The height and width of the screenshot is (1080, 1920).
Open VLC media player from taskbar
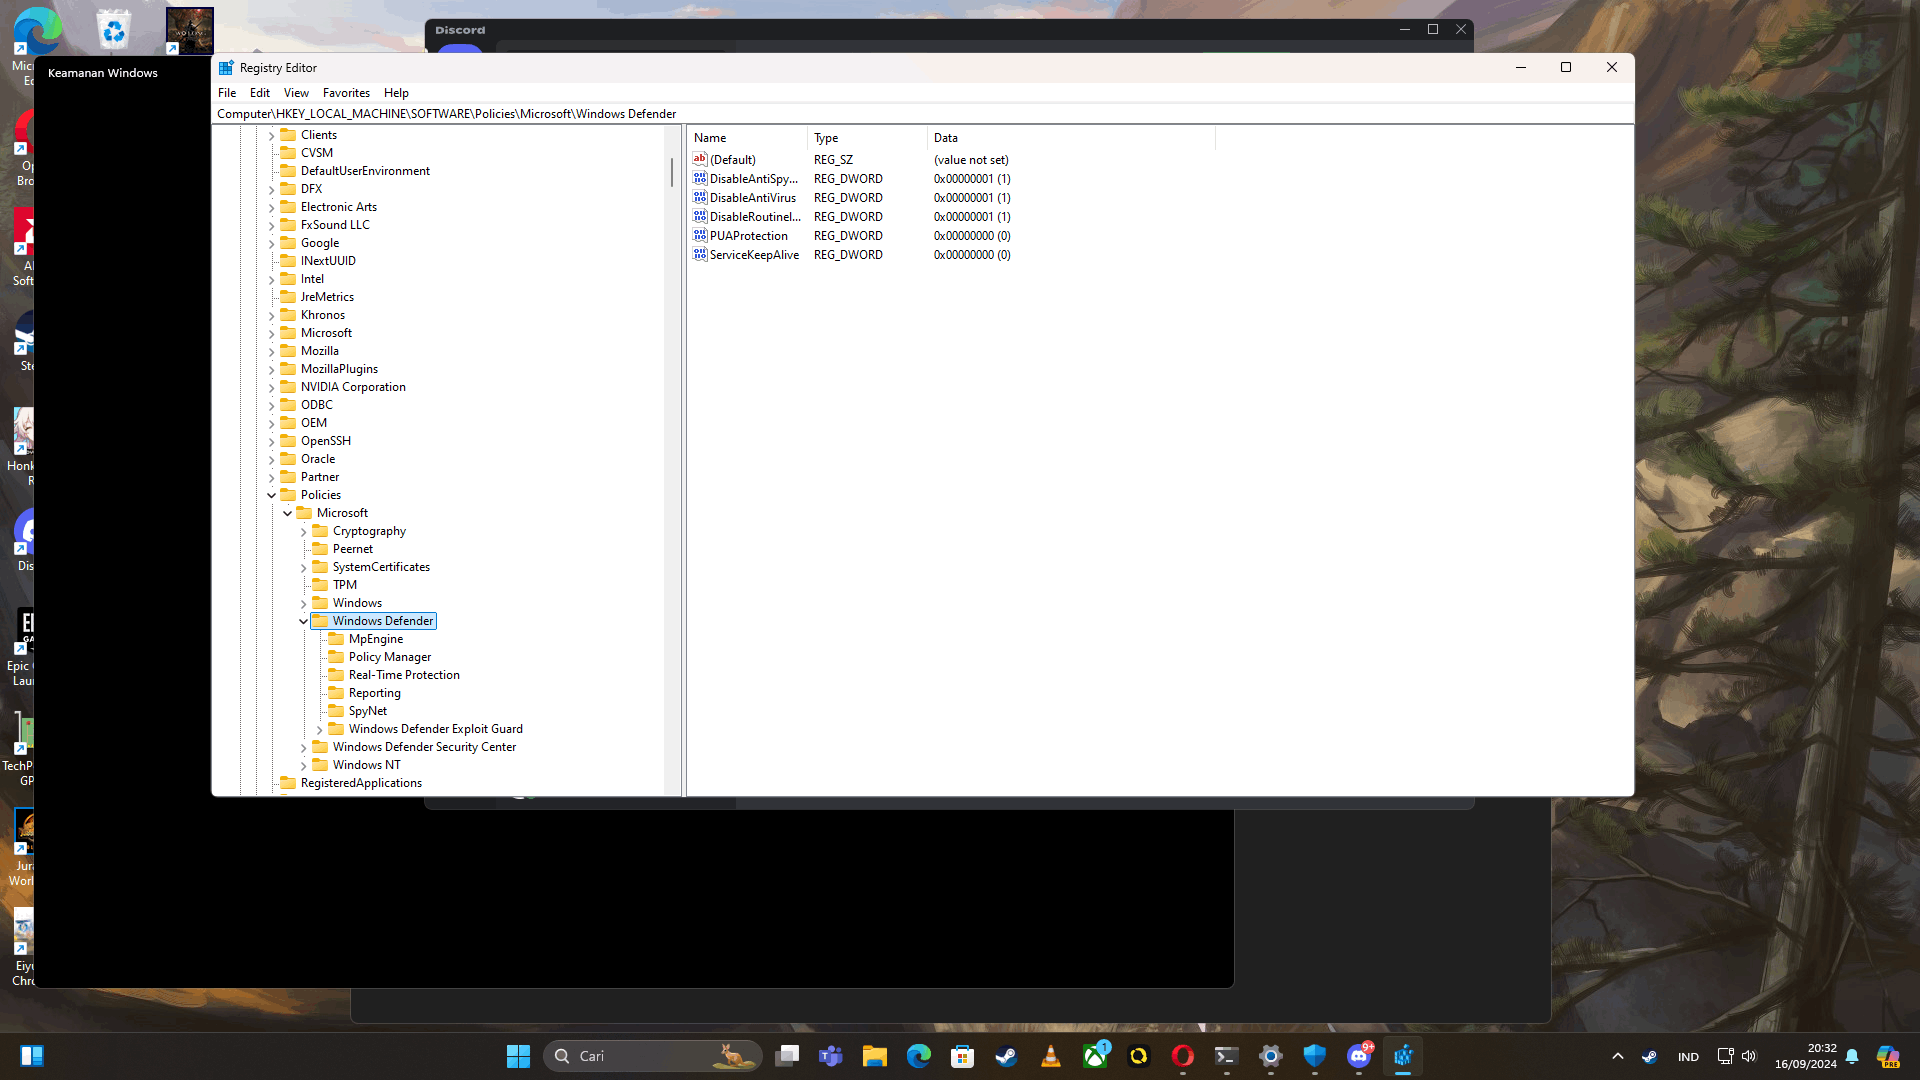pos(1050,1056)
